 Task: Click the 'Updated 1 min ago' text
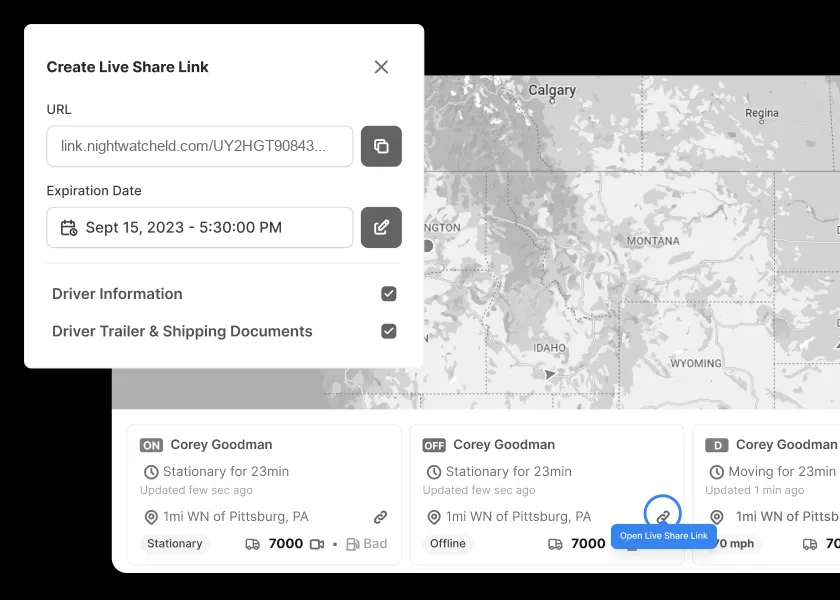point(754,490)
